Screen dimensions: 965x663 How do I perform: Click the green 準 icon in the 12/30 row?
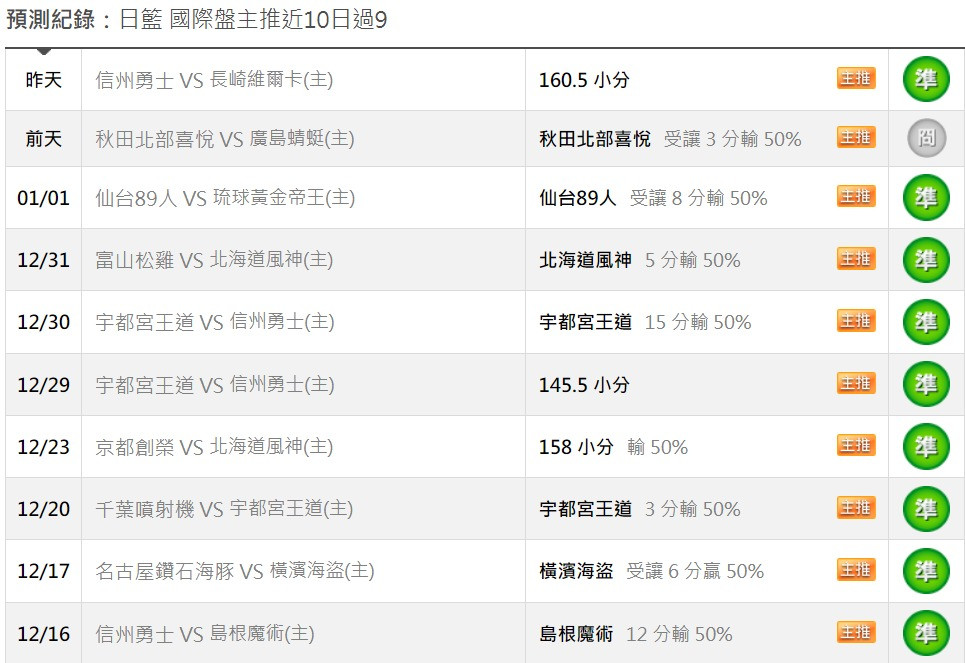point(926,321)
